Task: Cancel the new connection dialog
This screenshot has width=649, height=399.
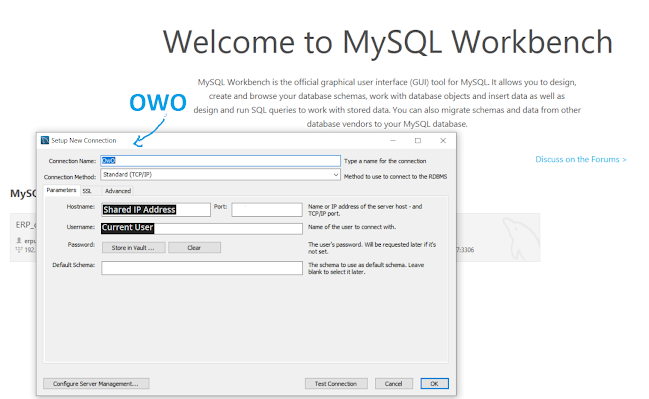Action: (x=394, y=384)
